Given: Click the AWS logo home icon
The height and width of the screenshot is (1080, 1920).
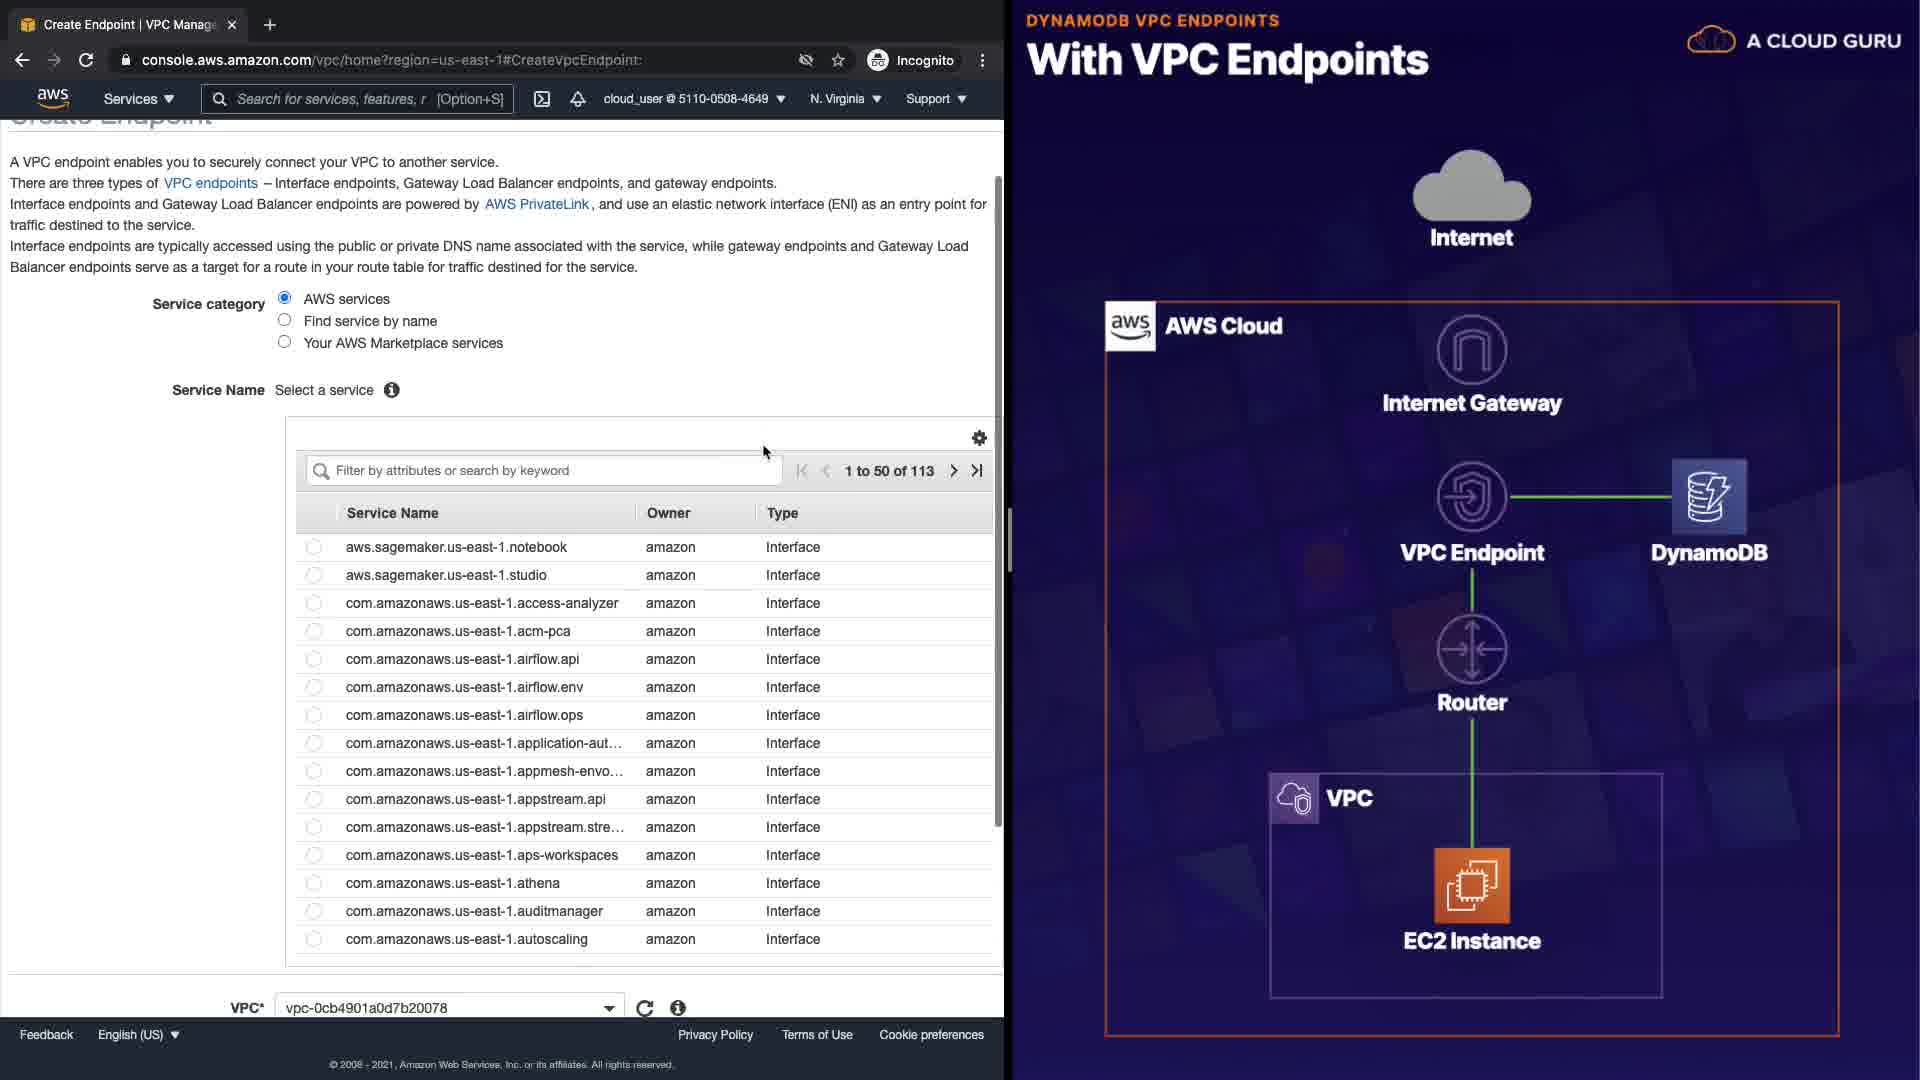Looking at the screenshot, I should coord(53,98).
